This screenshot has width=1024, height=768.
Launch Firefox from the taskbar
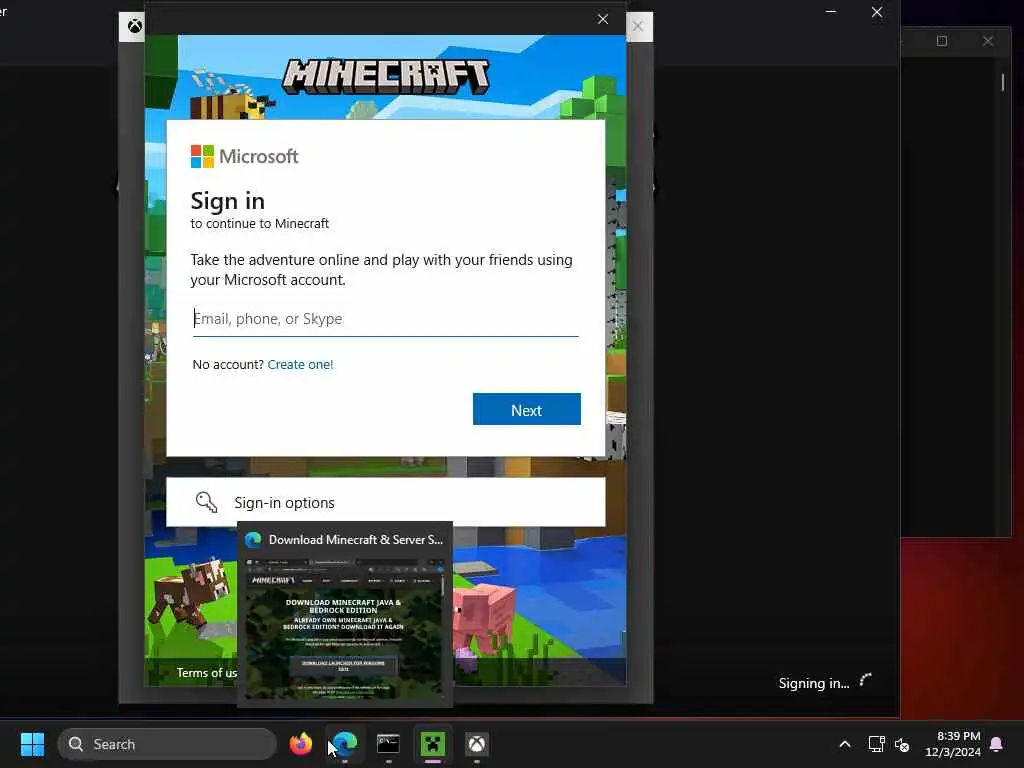tap(300, 744)
